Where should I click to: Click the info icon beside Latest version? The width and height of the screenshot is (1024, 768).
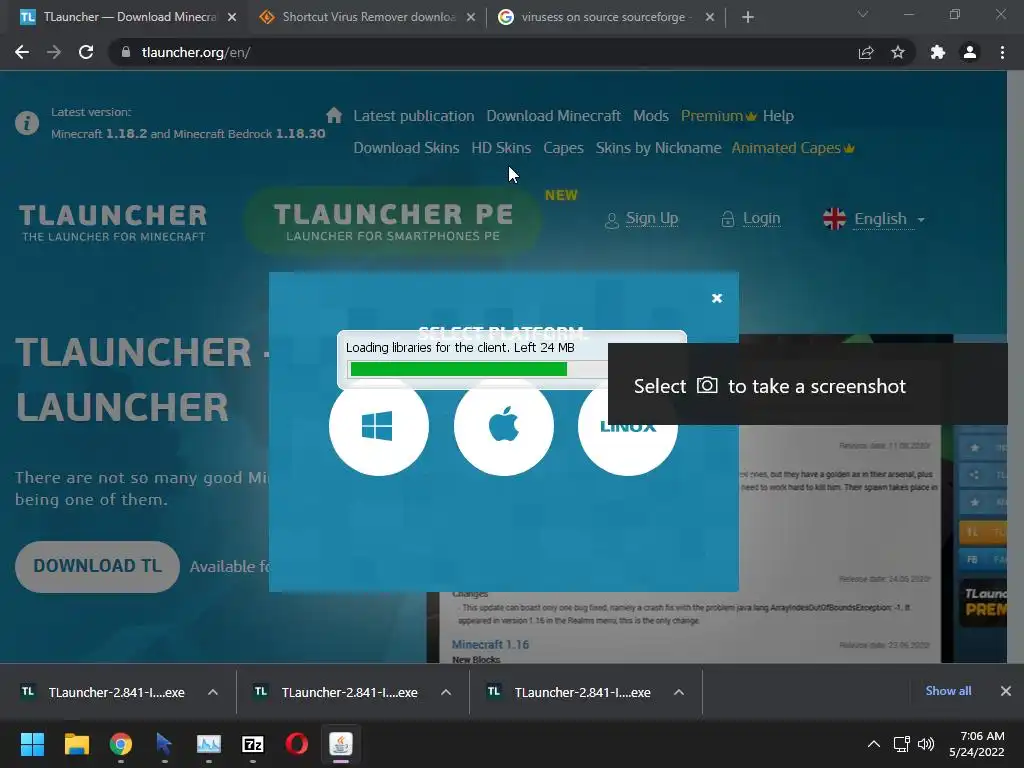pos(27,123)
